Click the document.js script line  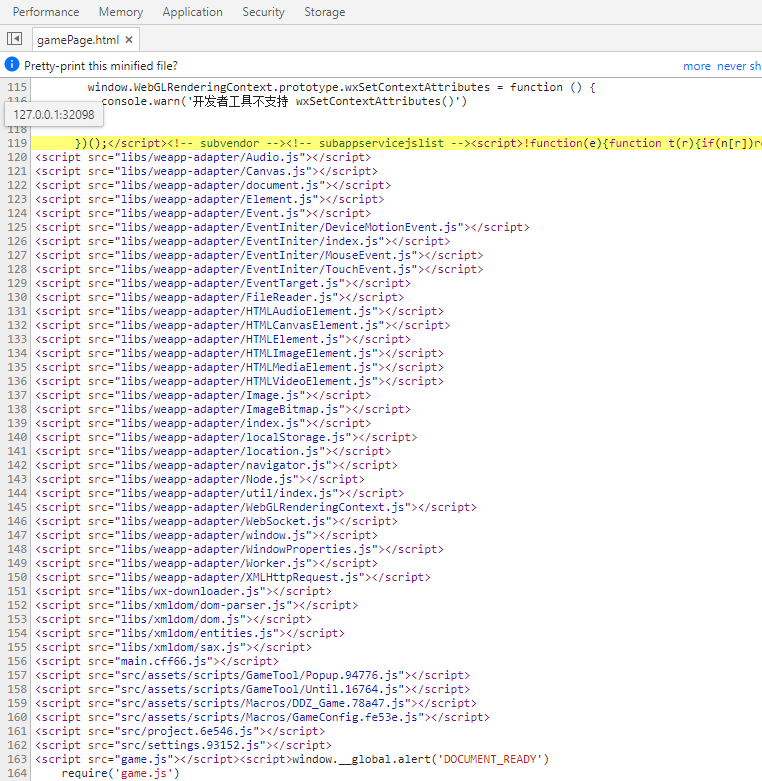213,185
